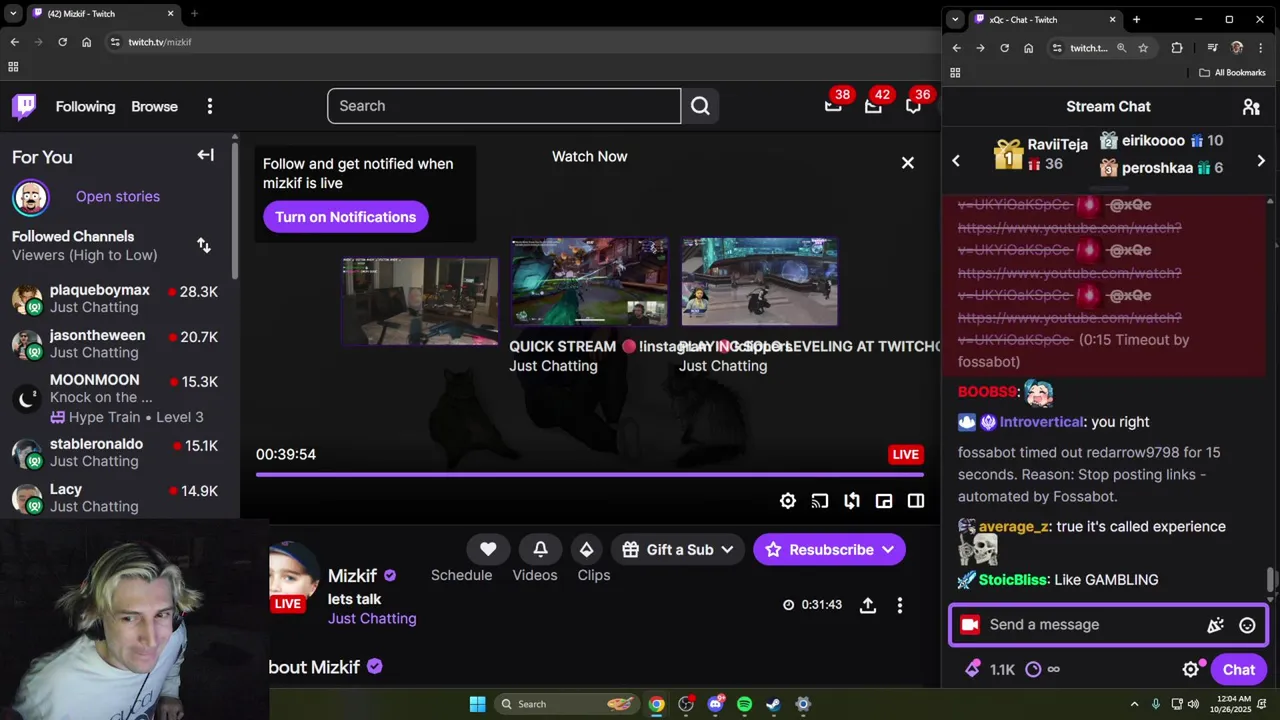Share the Mizkif stream

point(868,605)
